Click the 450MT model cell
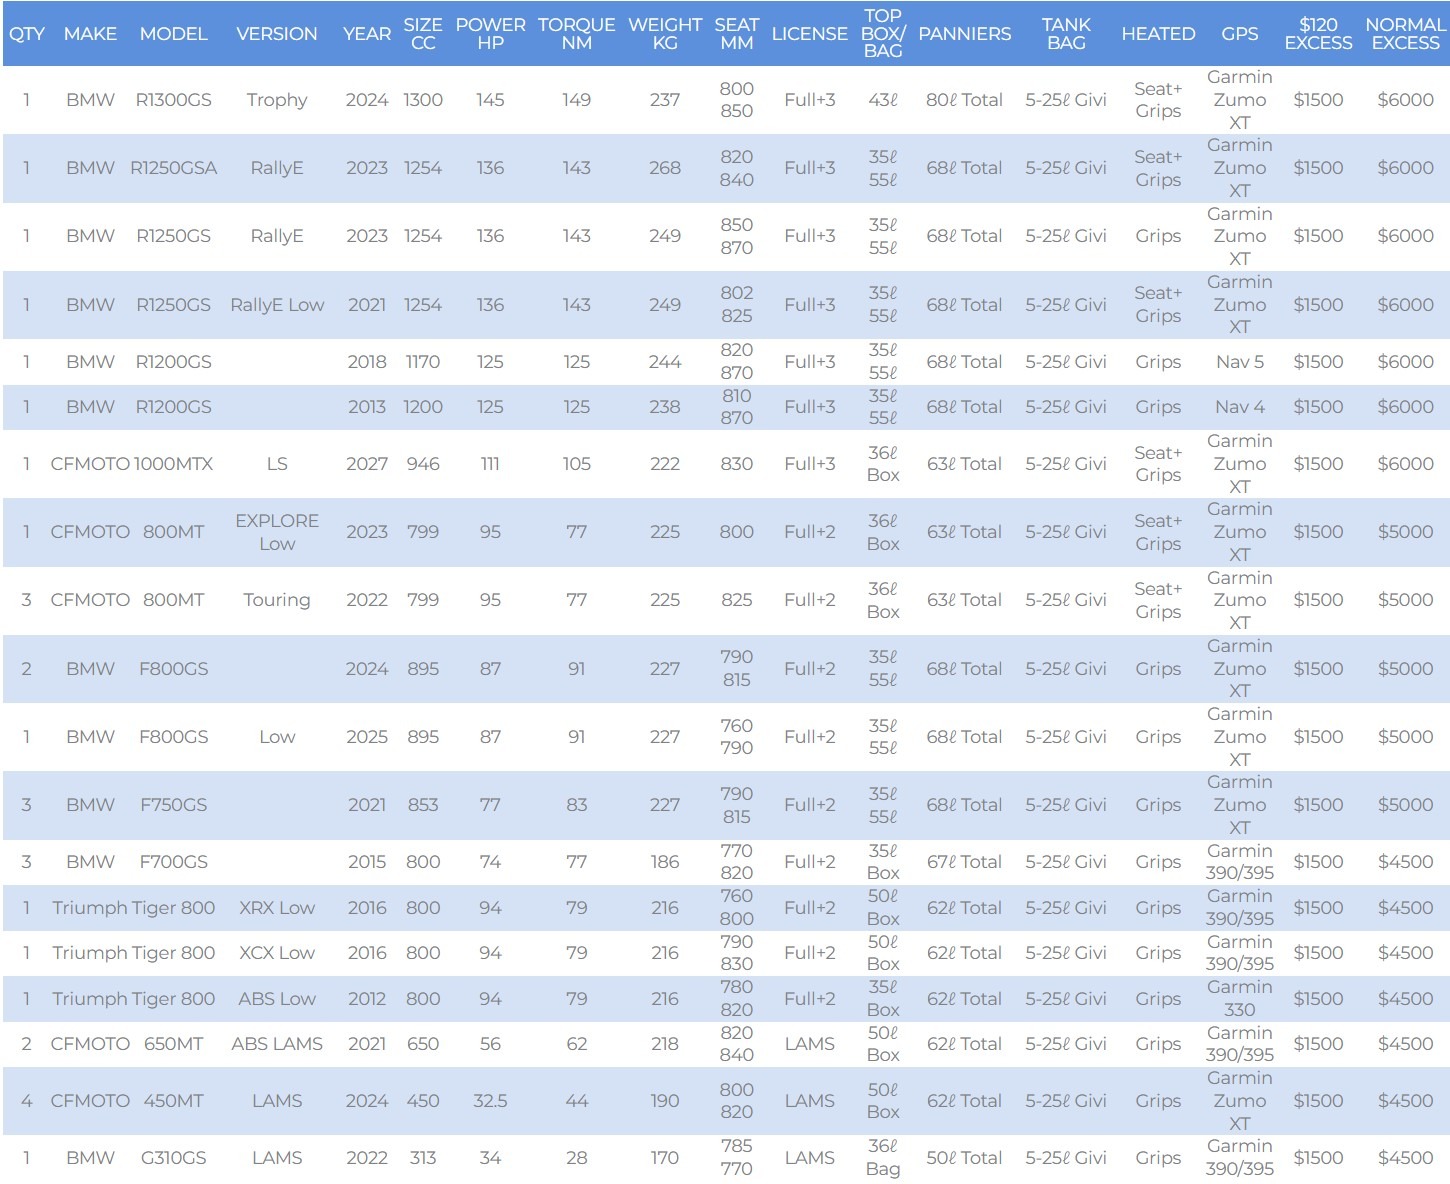 click(173, 1101)
